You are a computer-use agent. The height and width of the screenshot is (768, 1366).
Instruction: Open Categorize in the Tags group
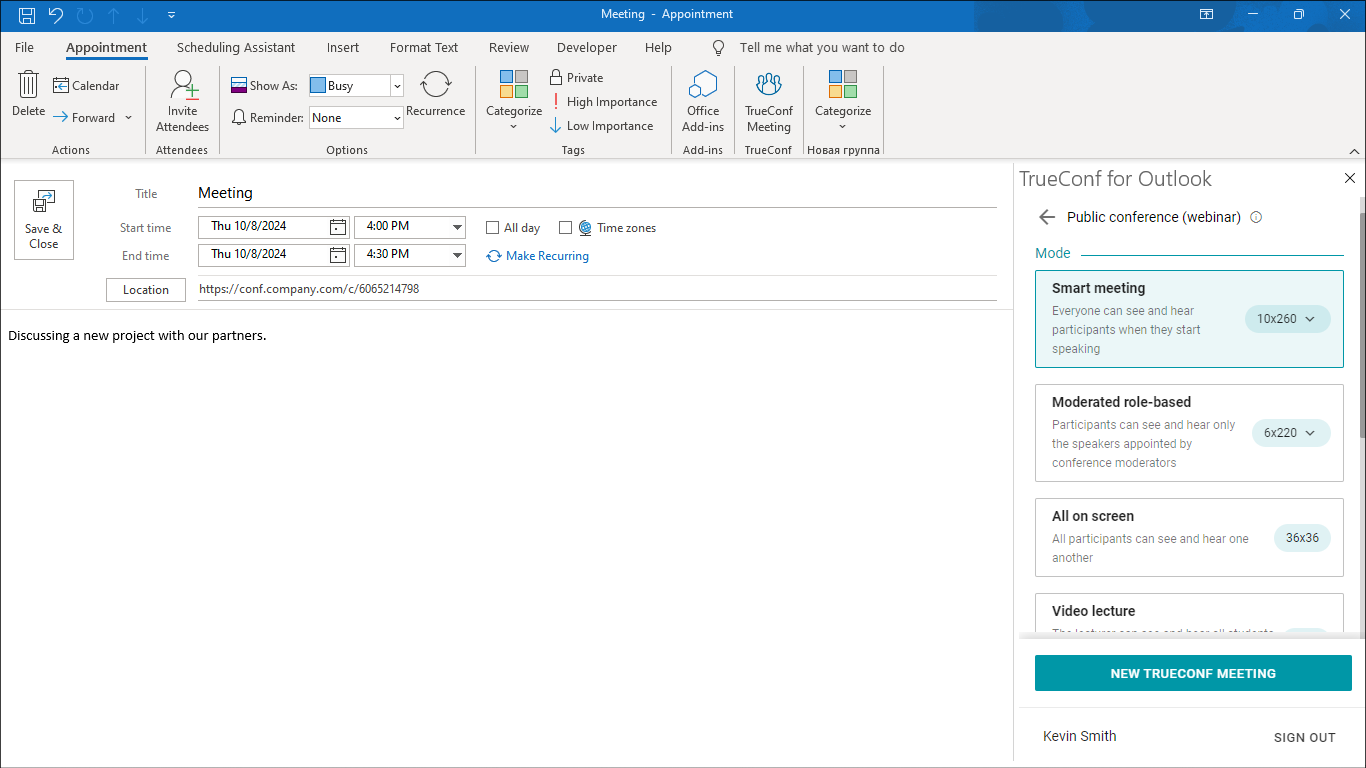pos(514,101)
